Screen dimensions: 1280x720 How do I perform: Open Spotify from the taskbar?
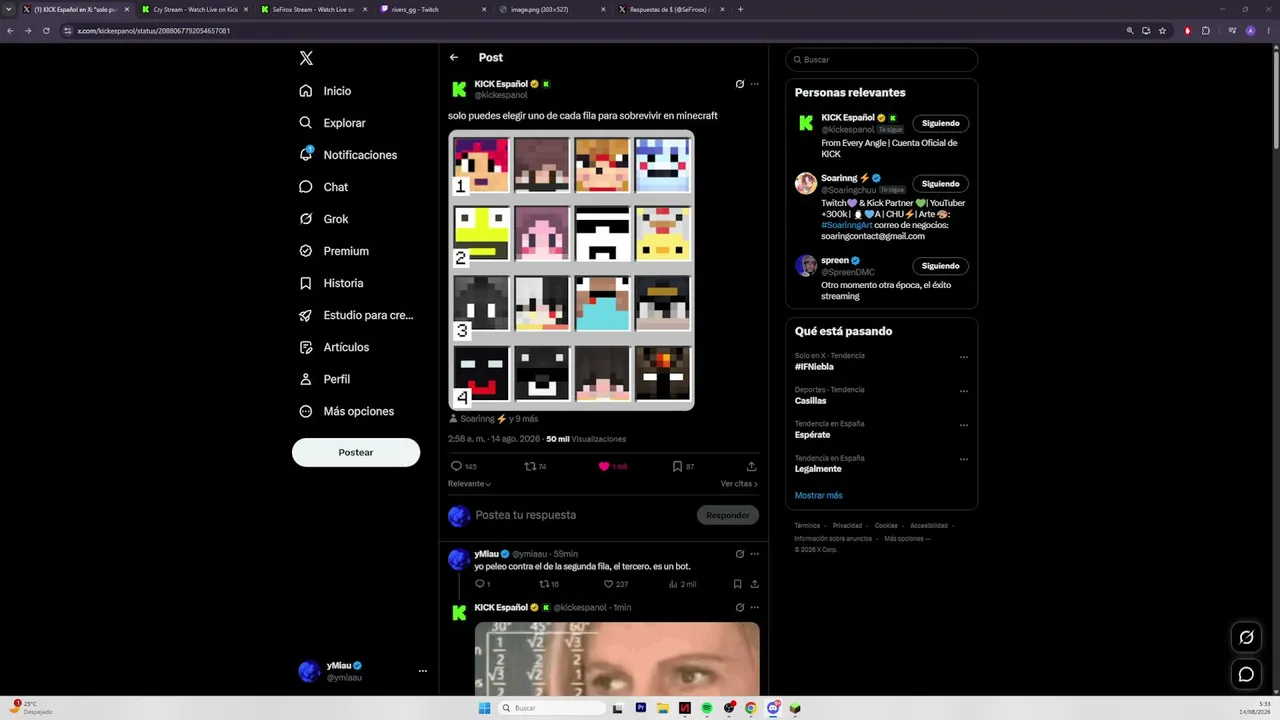pos(707,708)
